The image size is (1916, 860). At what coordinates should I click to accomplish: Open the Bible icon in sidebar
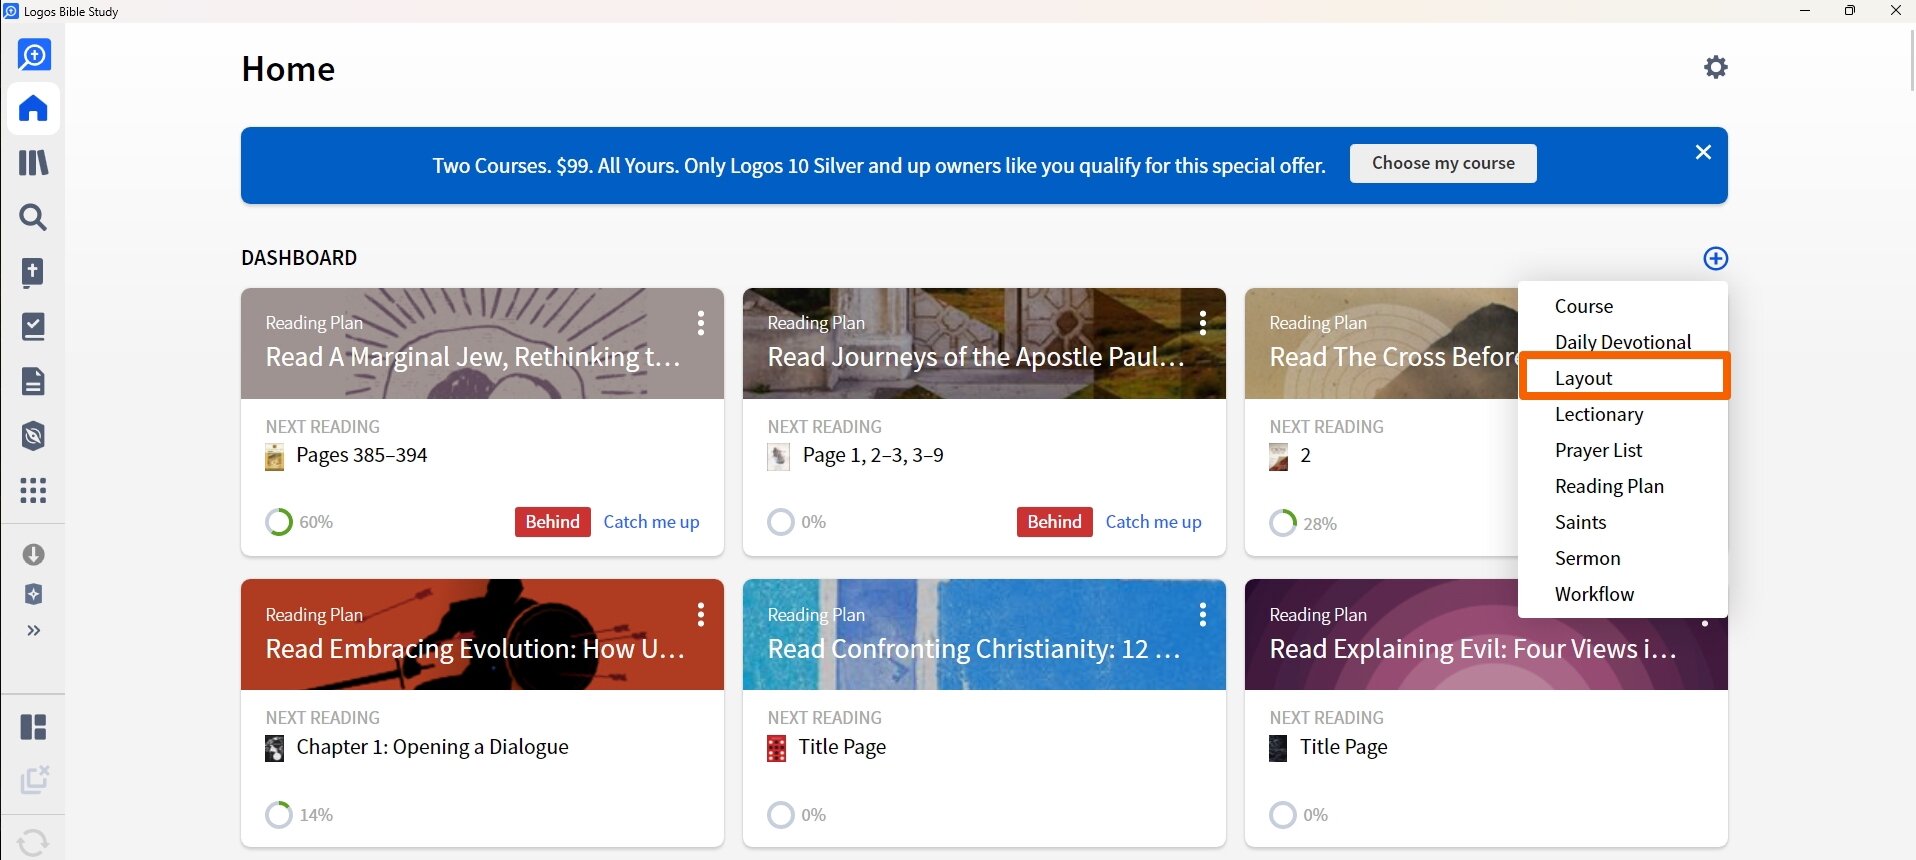point(34,272)
